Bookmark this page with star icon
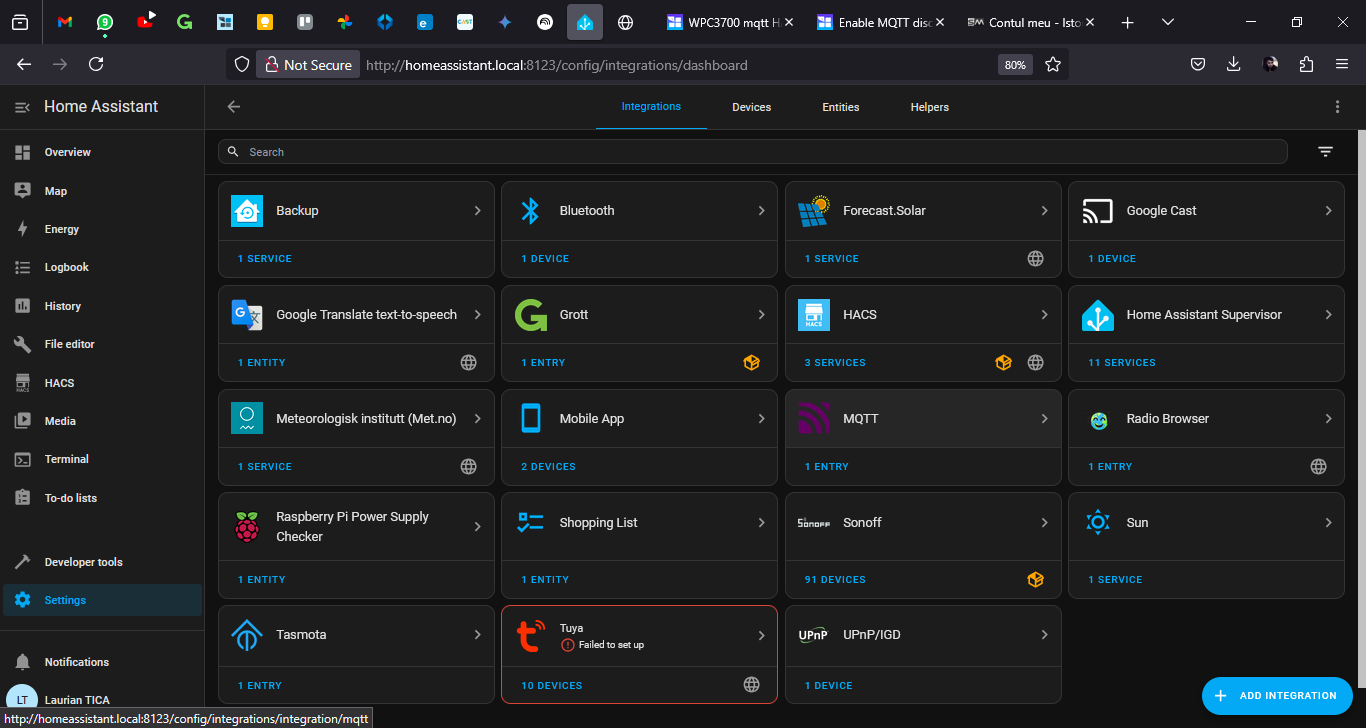The width and height of the screenshot is (1366, 728). coord(1053,65)
